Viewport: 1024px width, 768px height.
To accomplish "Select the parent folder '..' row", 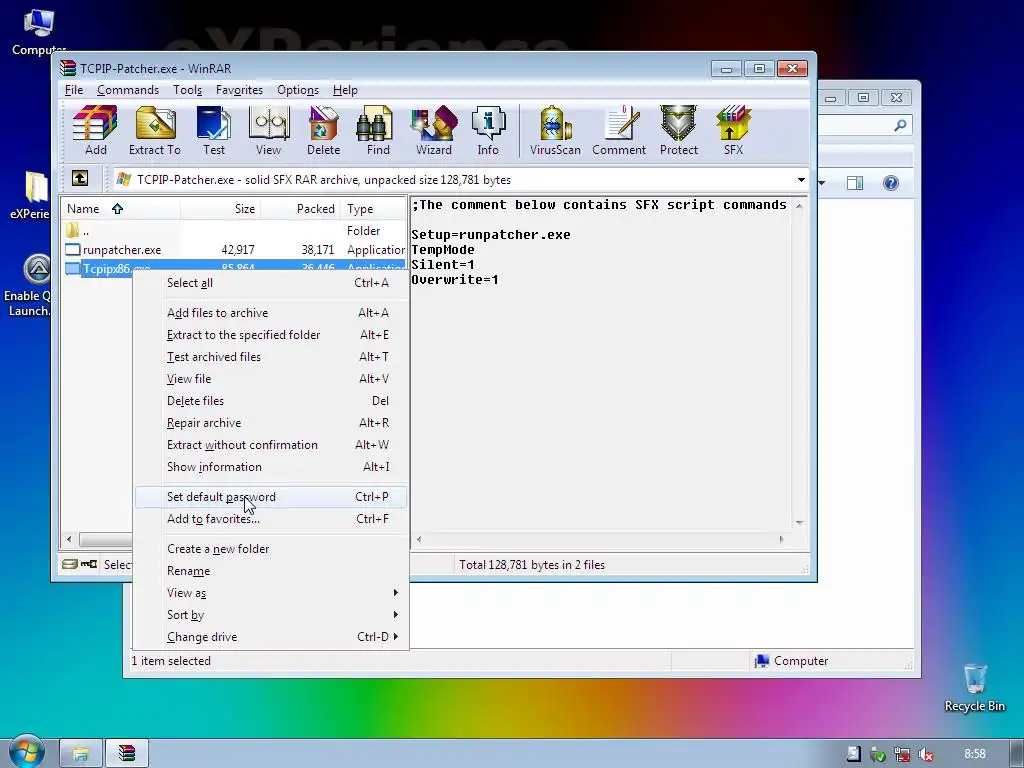I will [234, 231].
